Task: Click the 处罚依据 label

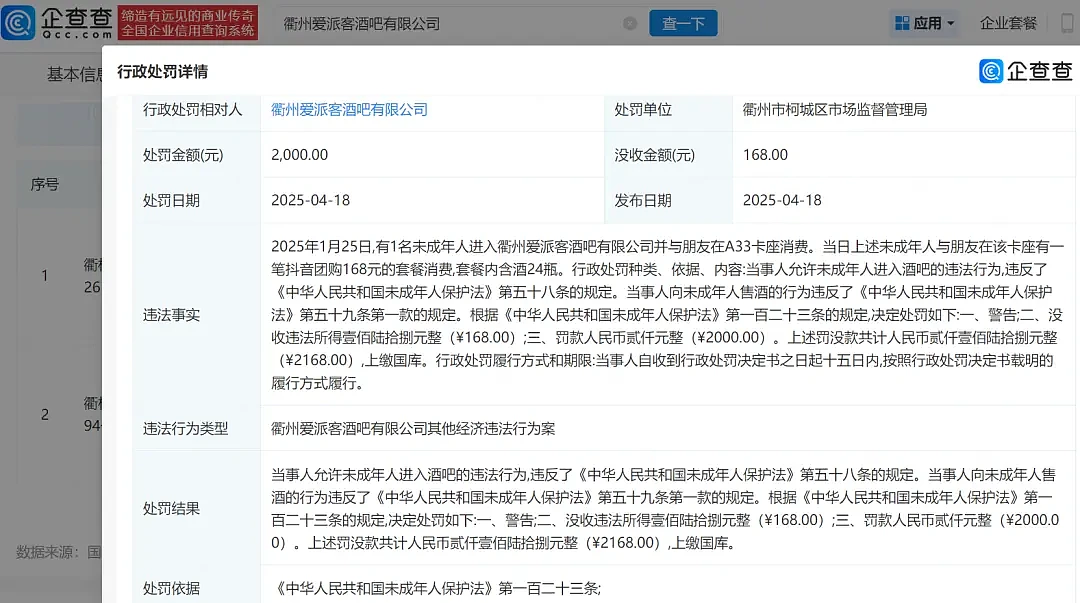Action: coord(172,589)
